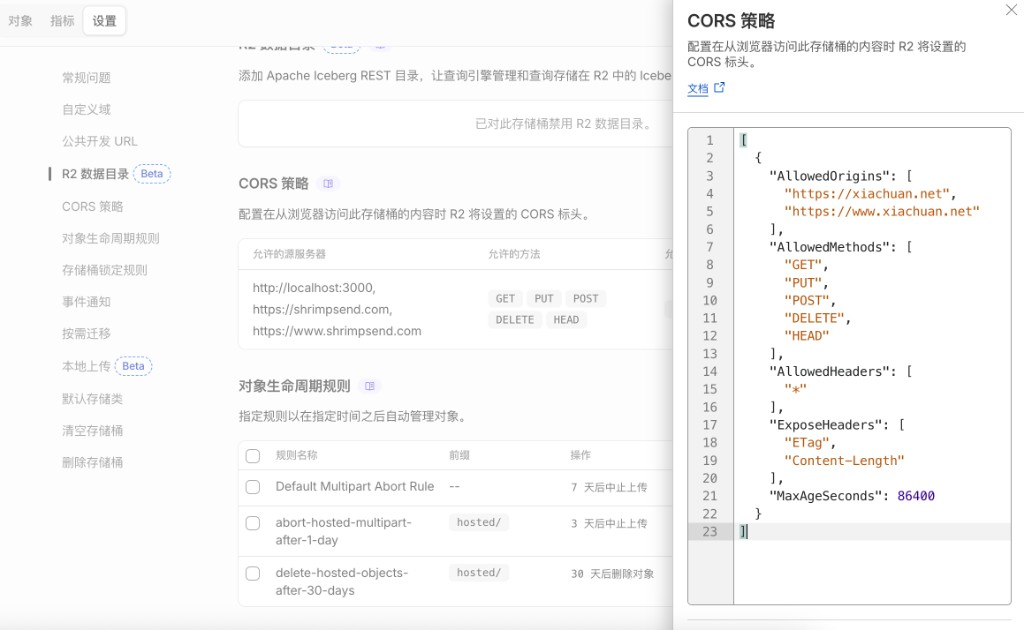
Task: Open 删除存储桶 in the sidebar
Action: coord(92,463)
